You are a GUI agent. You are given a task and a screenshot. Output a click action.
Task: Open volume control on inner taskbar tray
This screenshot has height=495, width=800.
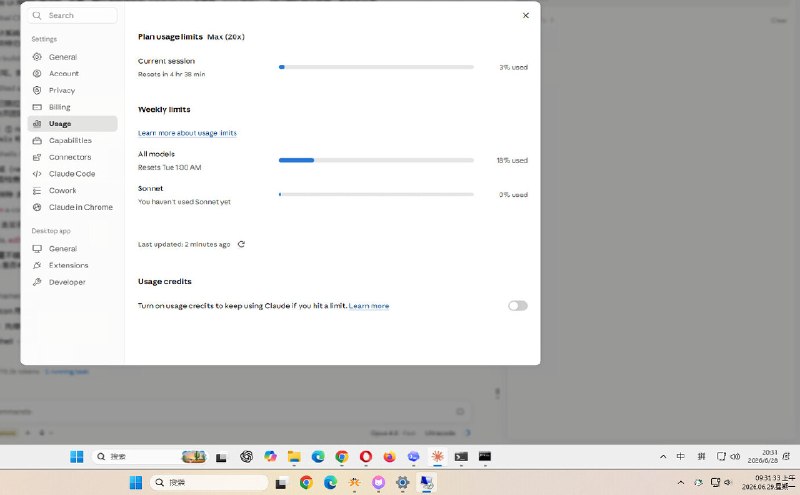[735, 457]
